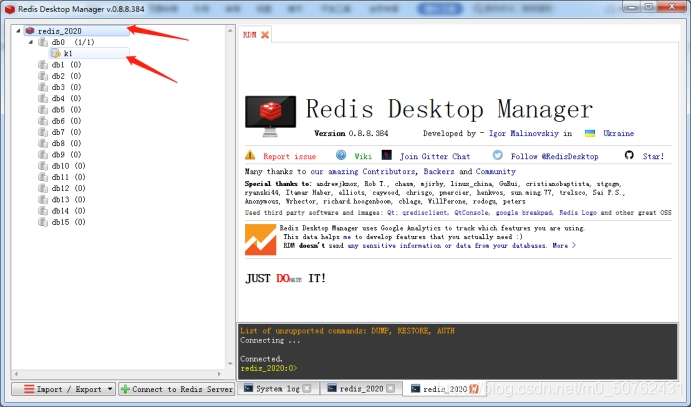Select the db15 (0) label
This screenshot has width=692, height=407.
tap(68, 222)
